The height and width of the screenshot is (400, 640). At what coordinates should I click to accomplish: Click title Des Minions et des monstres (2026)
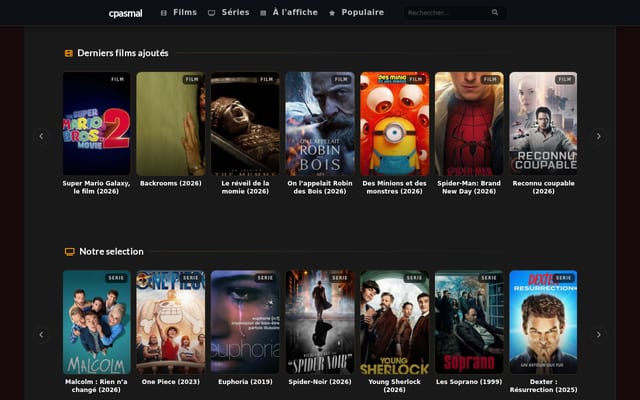(394, 187)
